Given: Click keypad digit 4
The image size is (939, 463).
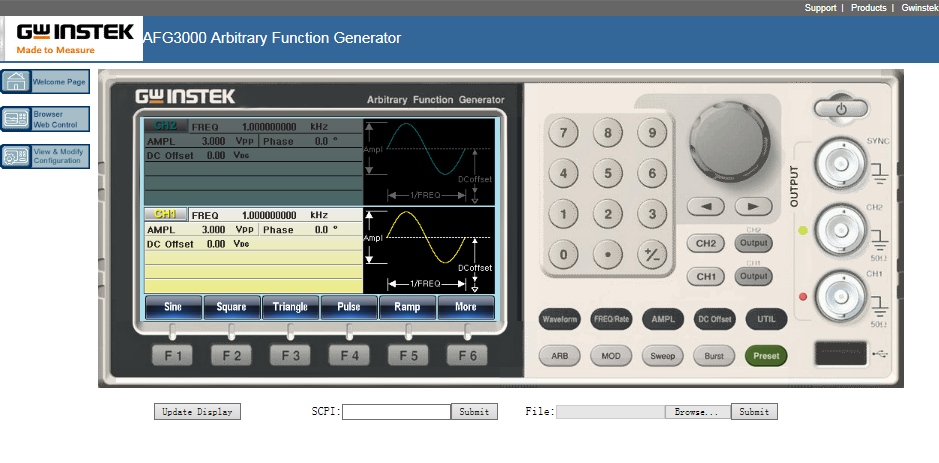Looking at the screenshot, I should tap(564, 174).
